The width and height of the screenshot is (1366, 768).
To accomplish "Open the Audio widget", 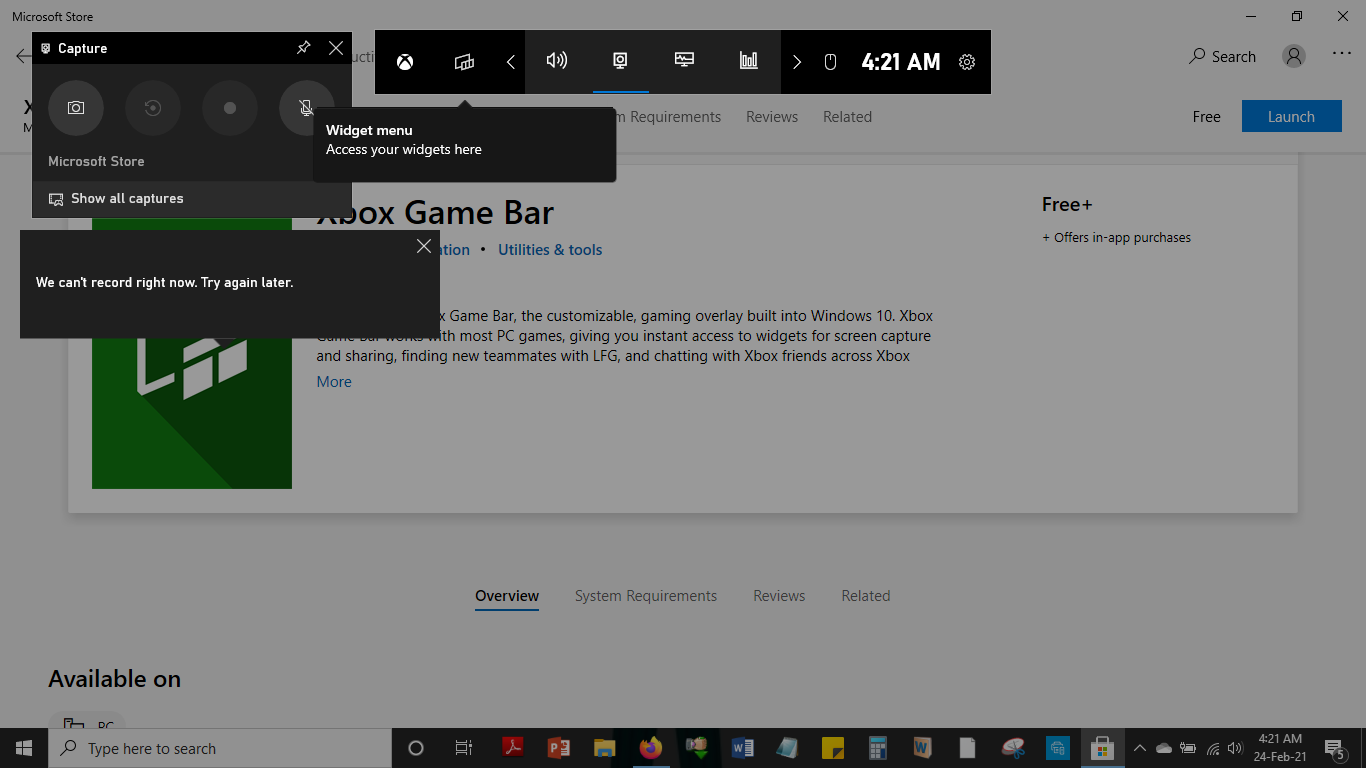I will (x=557, y=61).
